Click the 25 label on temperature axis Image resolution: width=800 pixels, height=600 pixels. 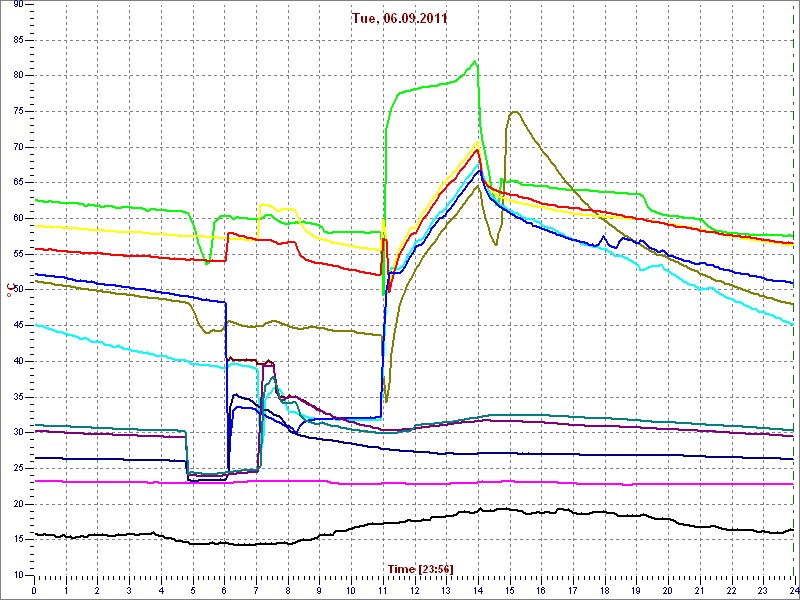tap(18, 468)
